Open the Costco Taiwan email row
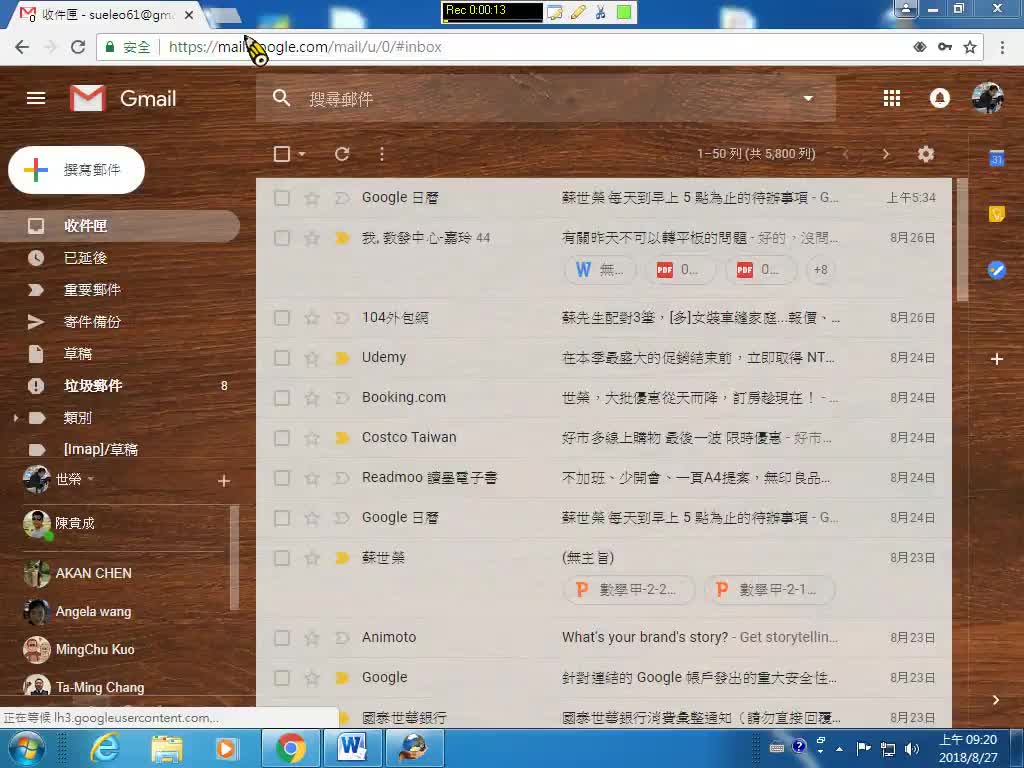Image resolution: width=1024 pixels, height=768 pixels. [x=604, y=438]
